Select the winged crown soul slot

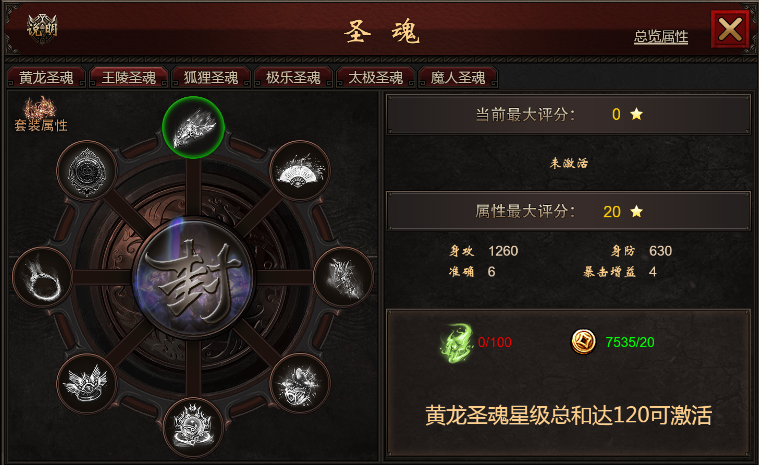(87, 383)
